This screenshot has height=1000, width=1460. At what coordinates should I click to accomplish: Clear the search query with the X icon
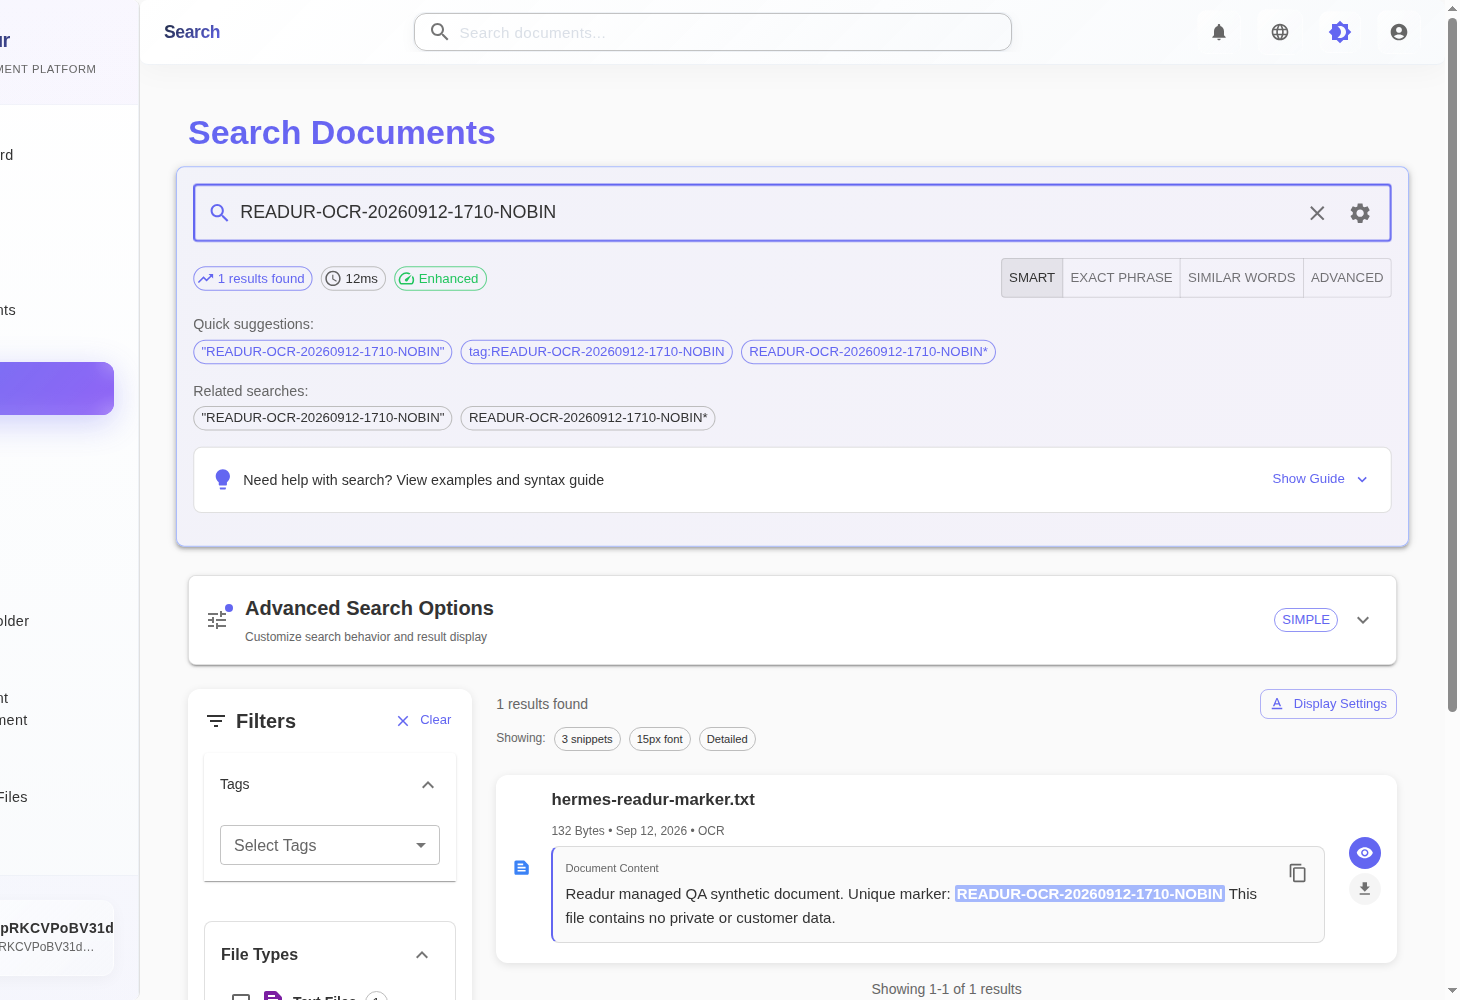pyautogui.click(x=1317, y=213)
